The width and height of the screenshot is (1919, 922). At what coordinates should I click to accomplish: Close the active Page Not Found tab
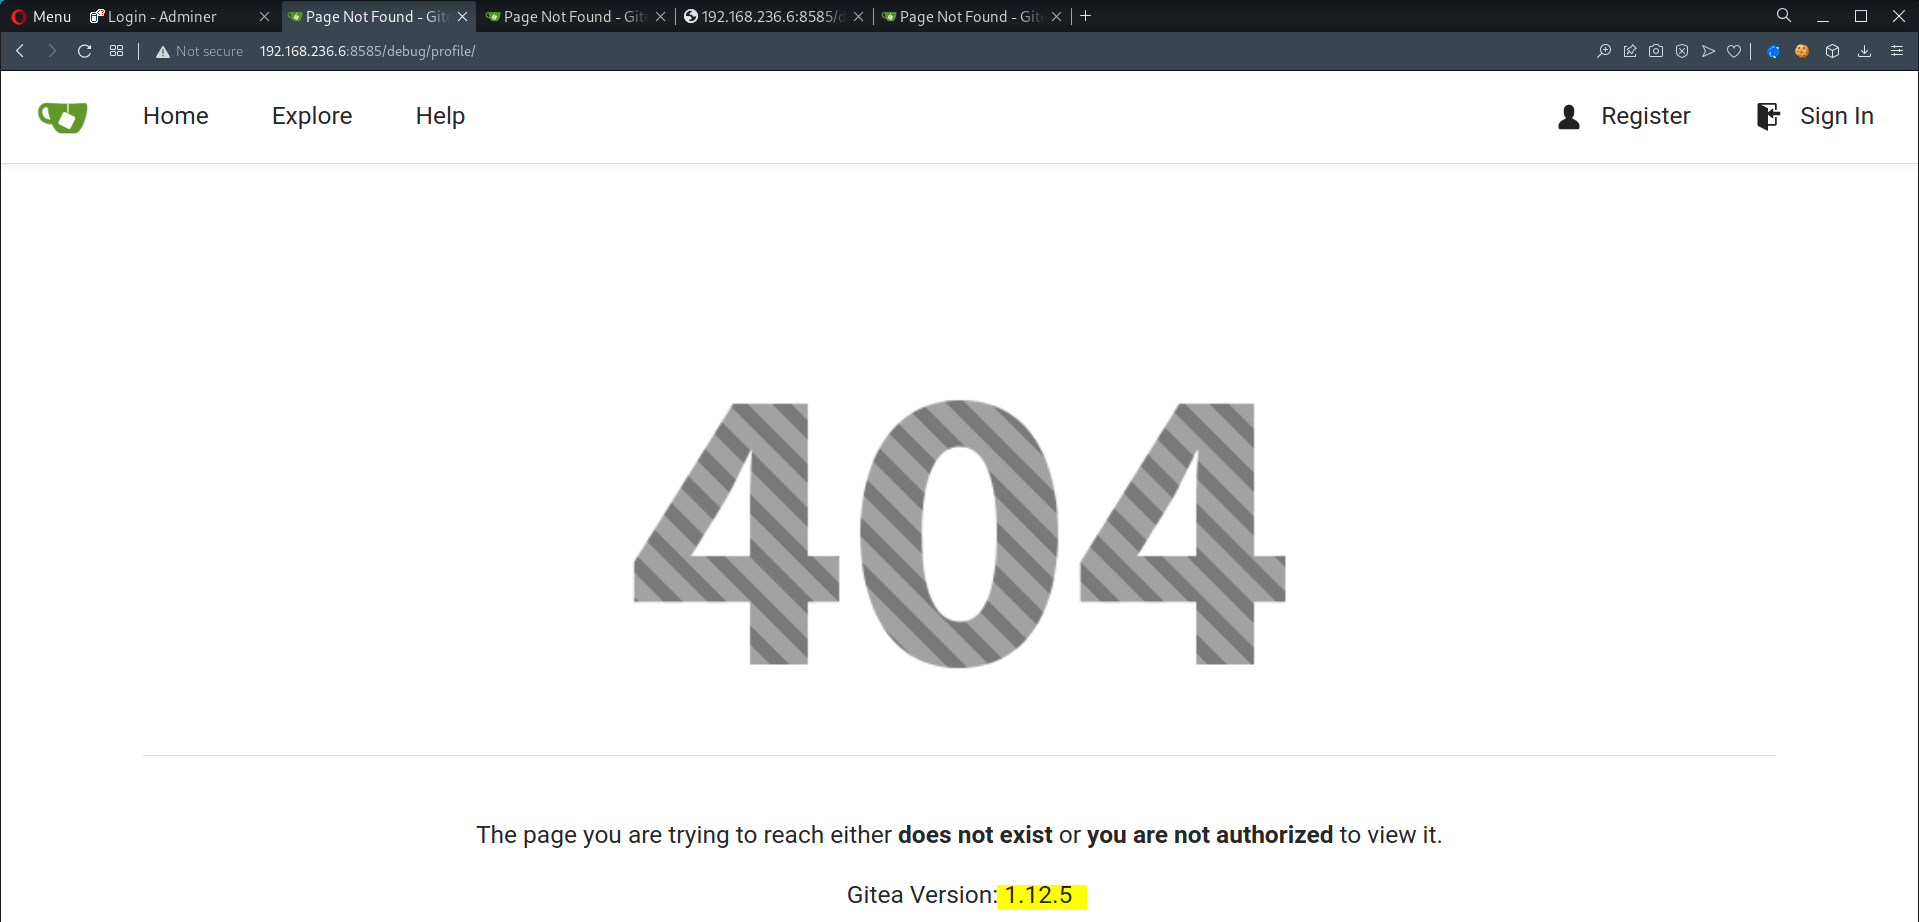point(462,17)
